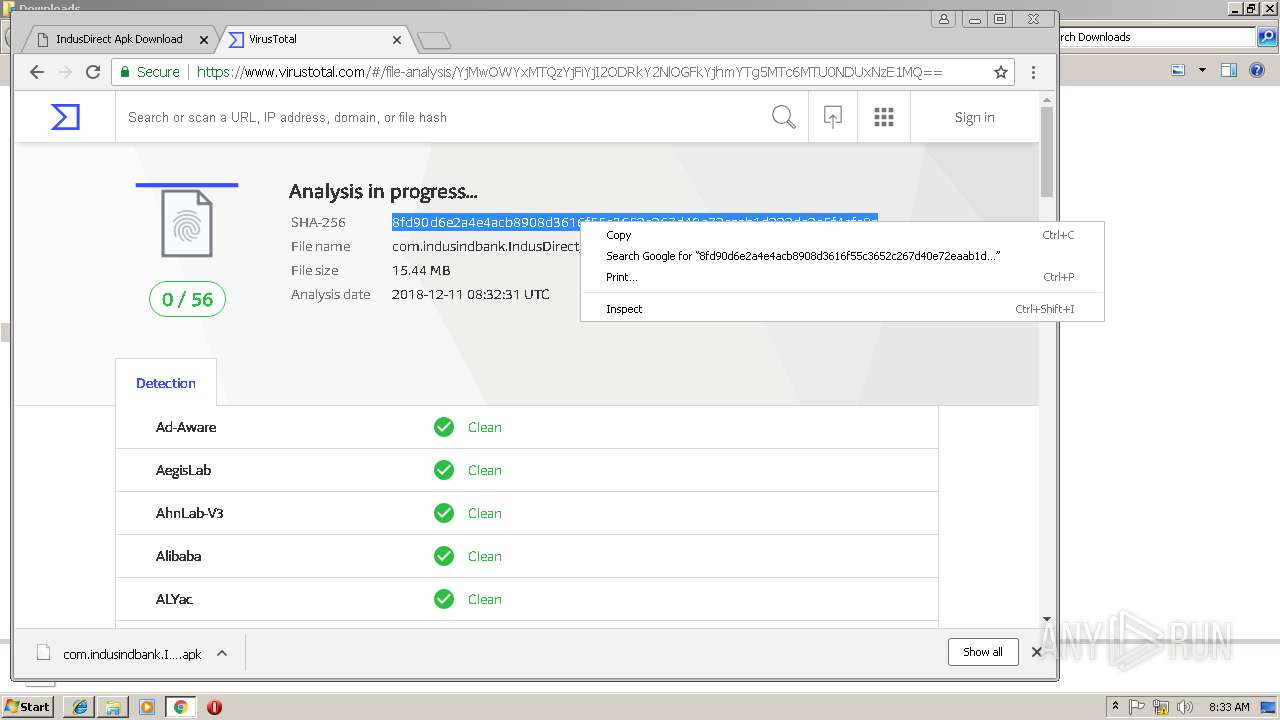Viewport: 1280px width, 720px height.
Task: Click the preview pane icon in the Downloads window
Action: (x=1229, y=70)
